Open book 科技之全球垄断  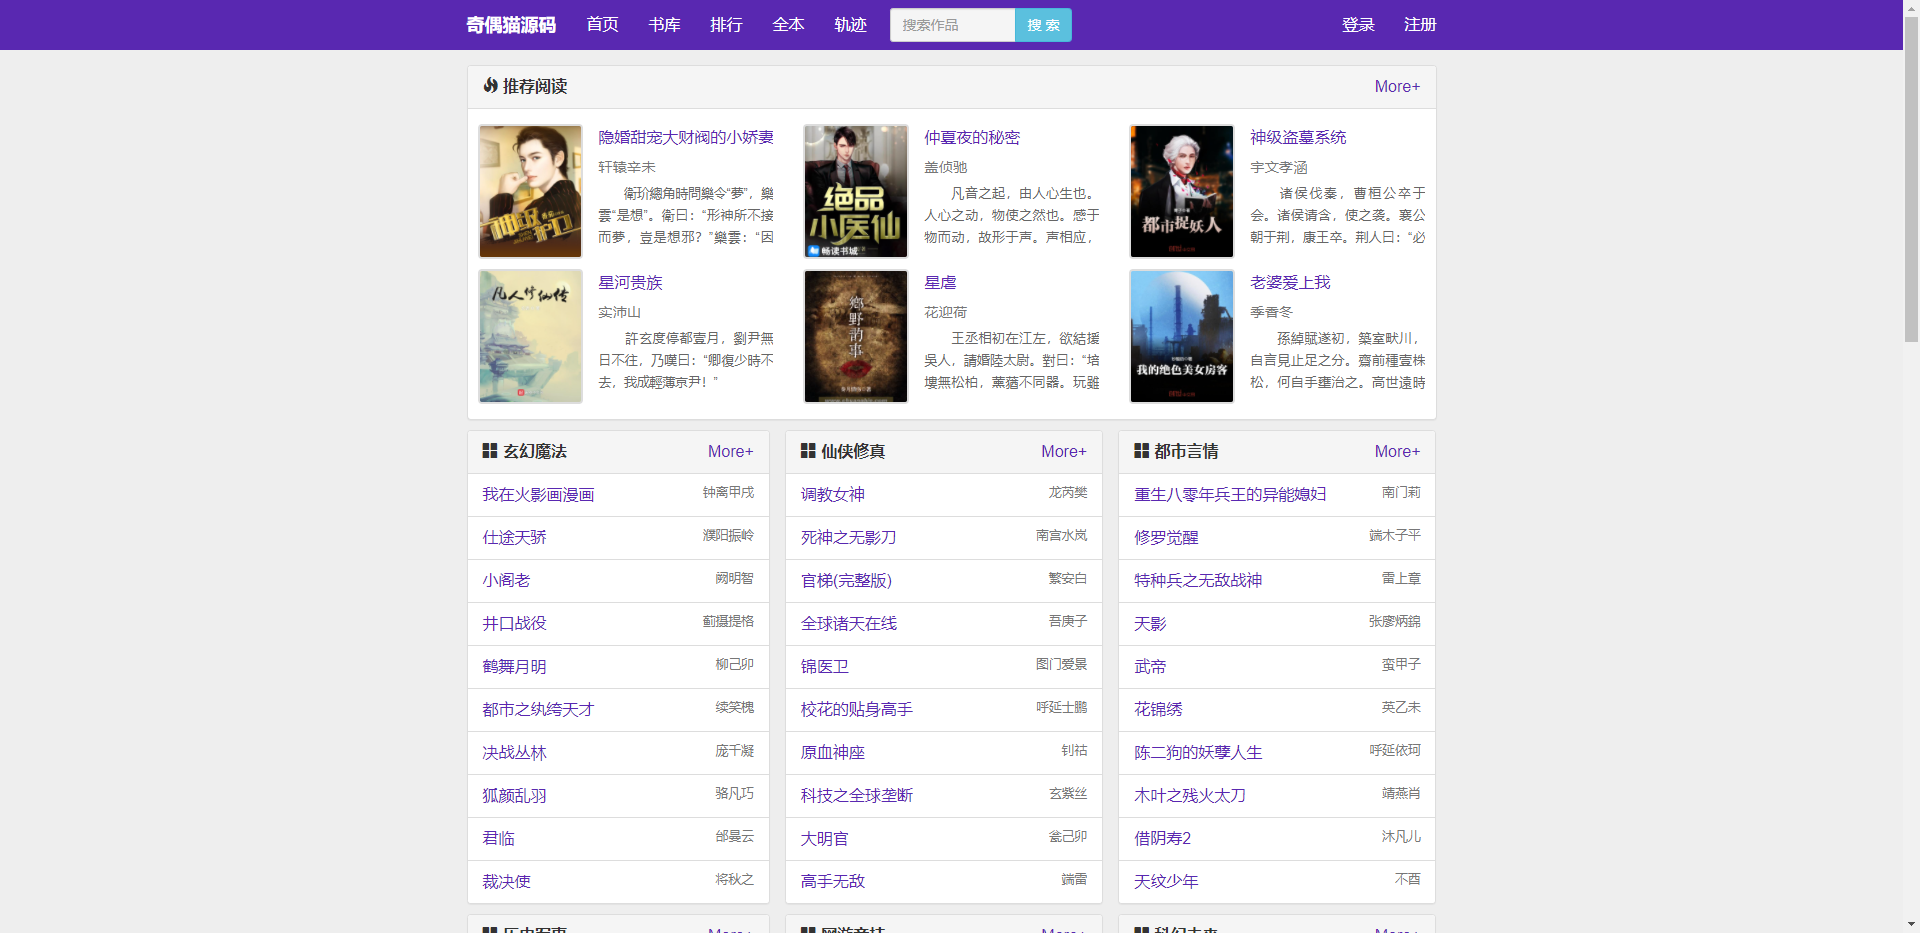tap(856, 796)
